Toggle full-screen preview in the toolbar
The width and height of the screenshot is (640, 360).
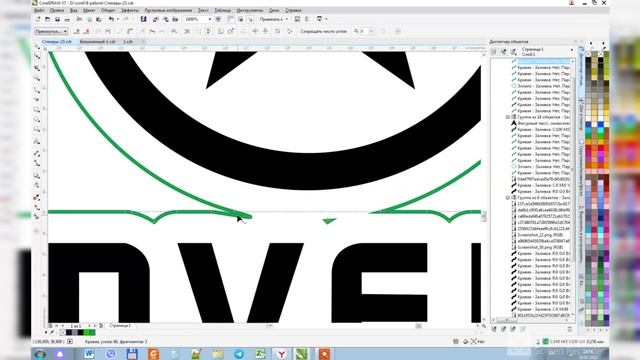point(218,19)
